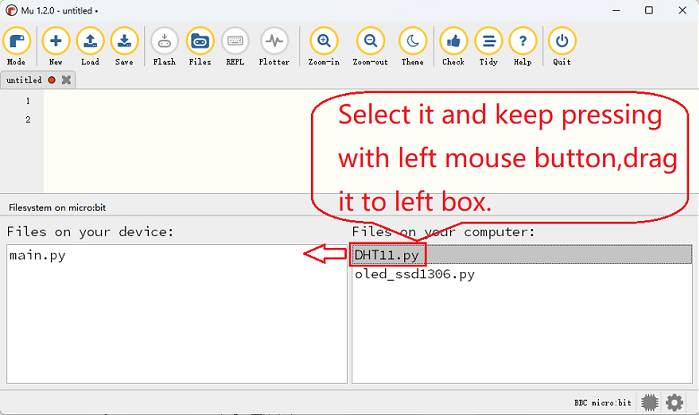Open the Plotter pane
Viewport: 699px width, 415px height.
tap(274, 46)
